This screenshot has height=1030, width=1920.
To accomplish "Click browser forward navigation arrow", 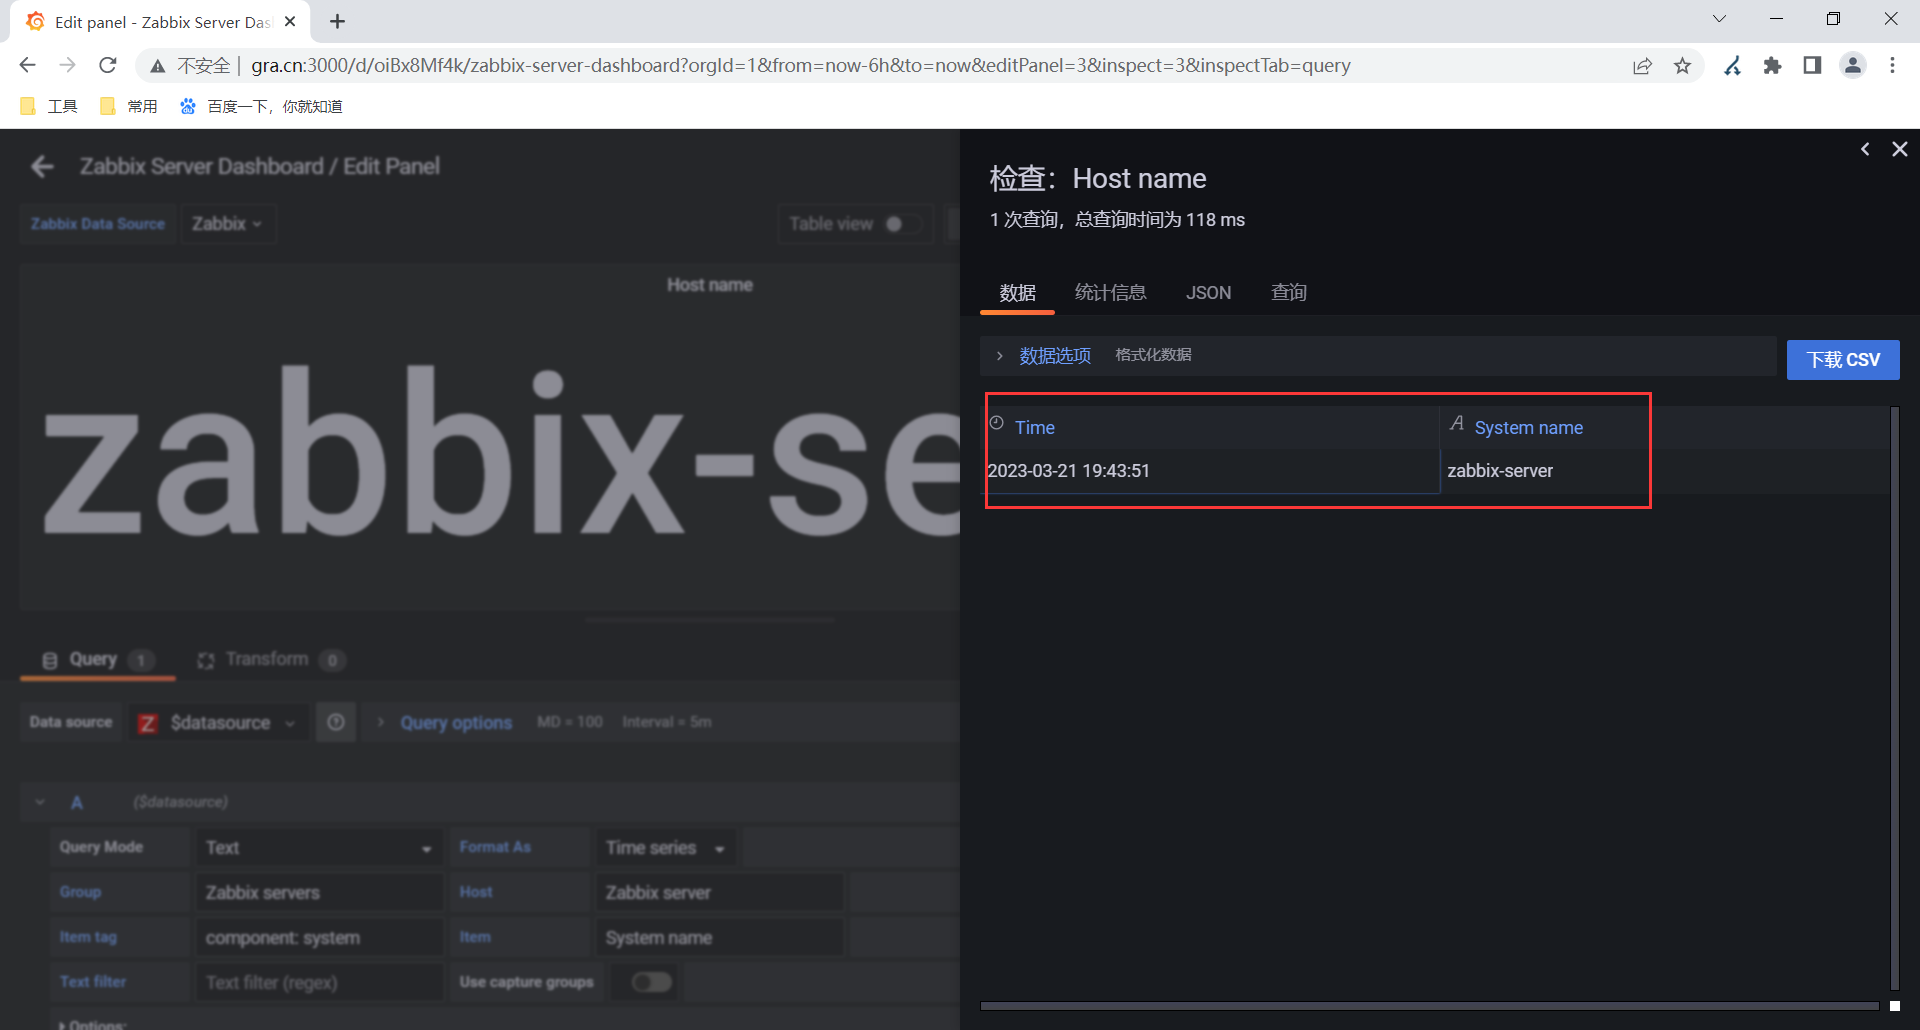I will [67, 65].
